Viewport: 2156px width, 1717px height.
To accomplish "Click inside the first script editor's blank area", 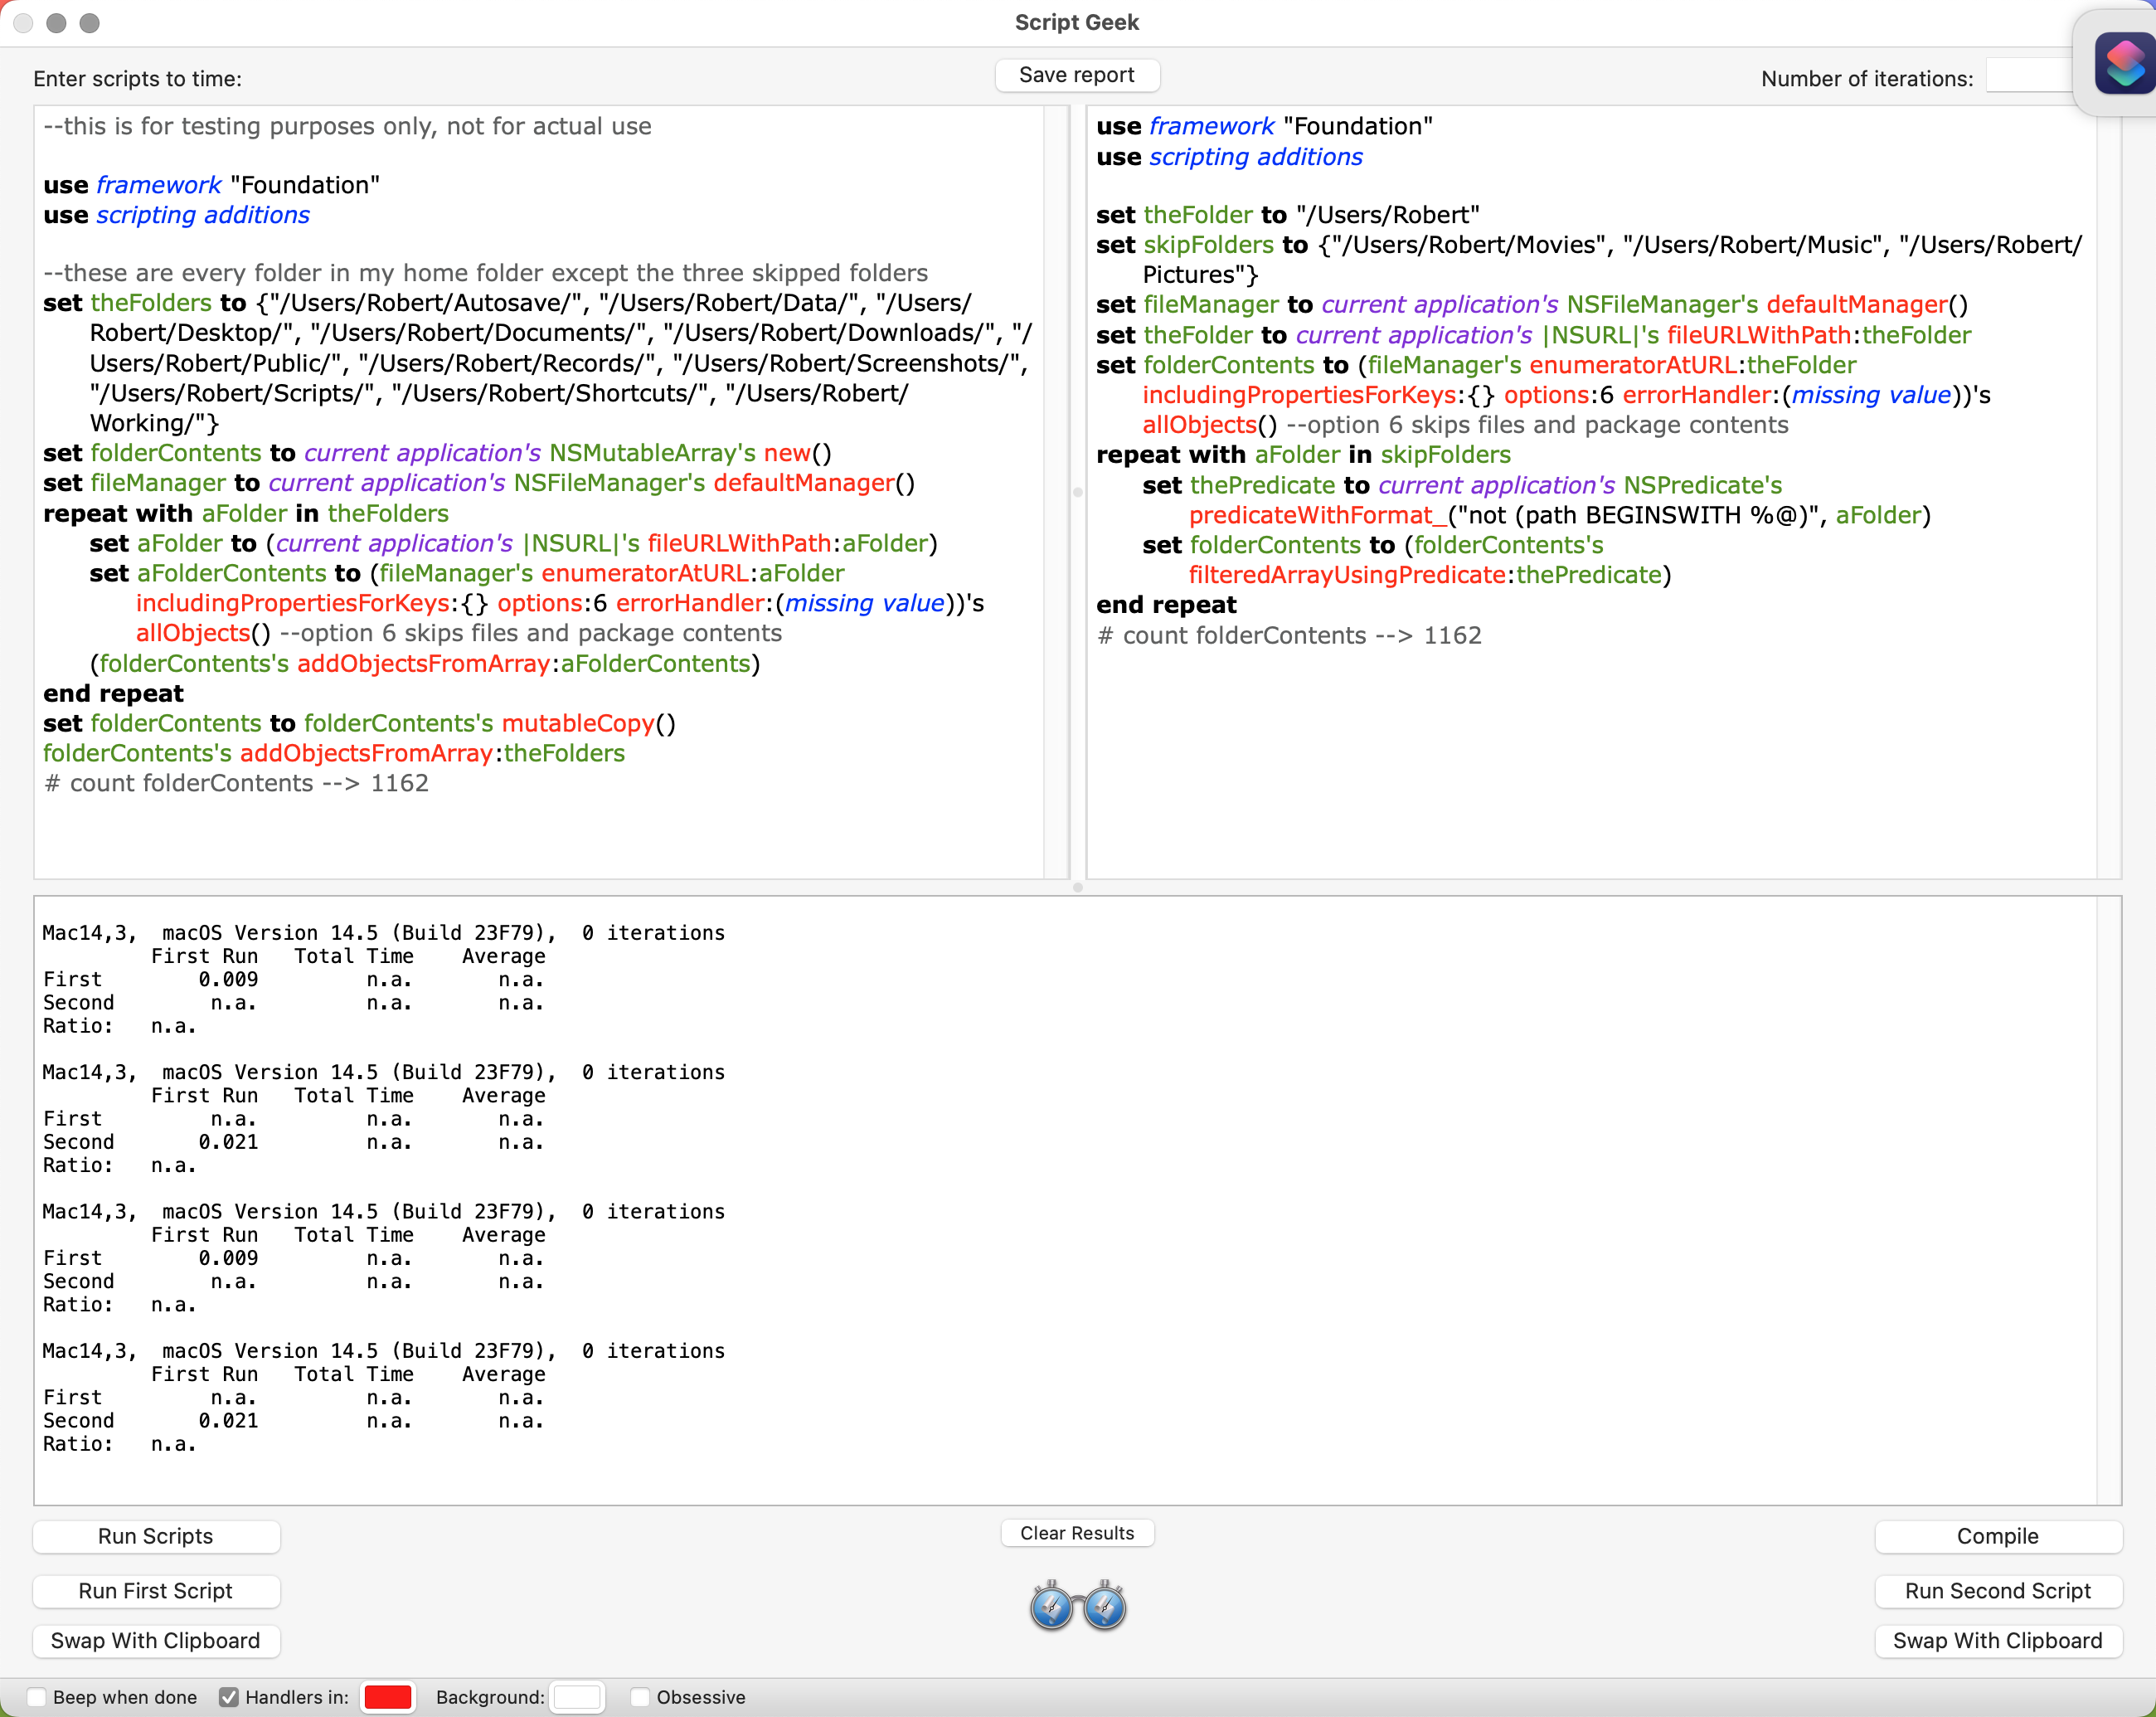I will [x=540, y=838].
